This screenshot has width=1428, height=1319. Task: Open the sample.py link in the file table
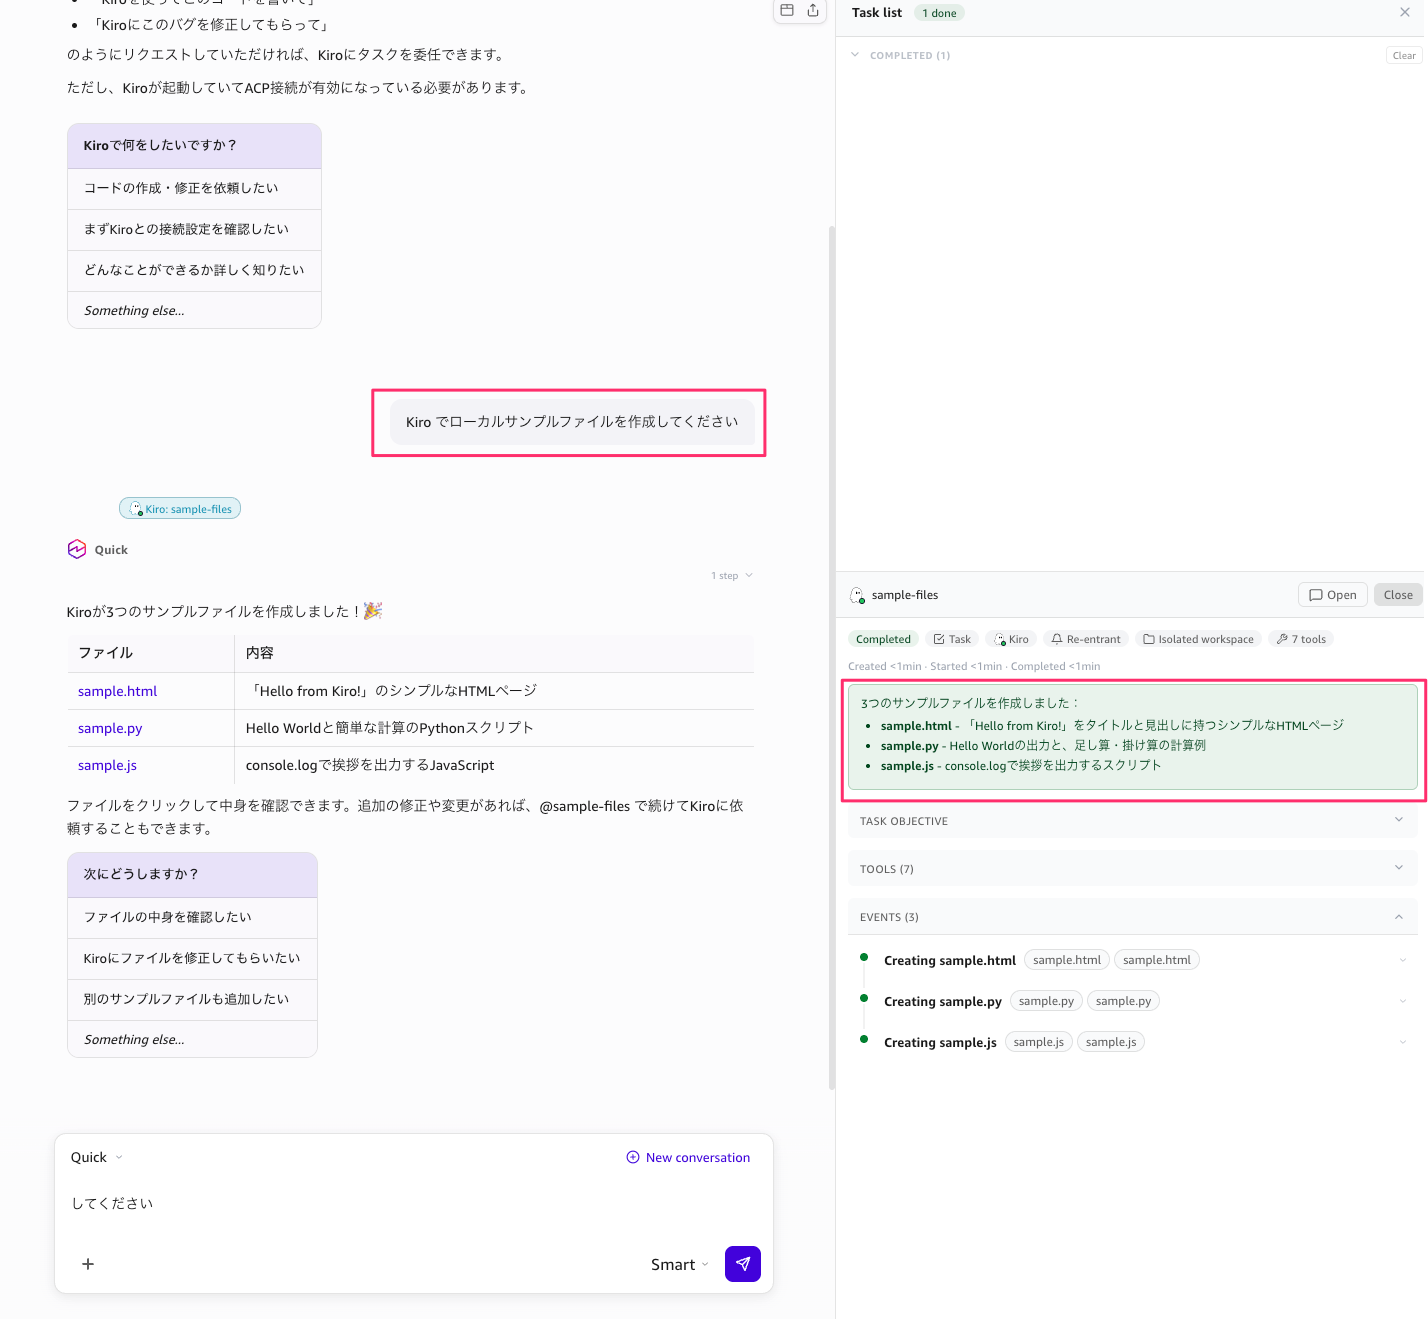click(110, 728)
